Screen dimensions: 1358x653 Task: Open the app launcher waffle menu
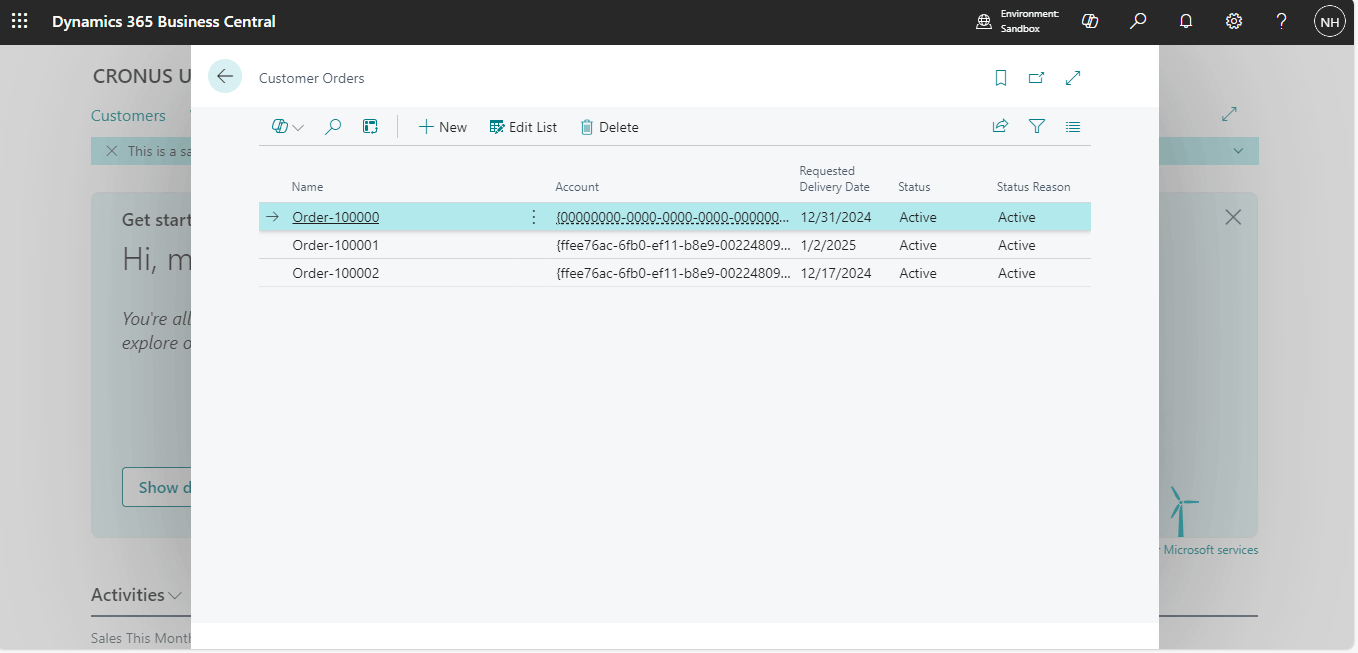coord(20,21)
